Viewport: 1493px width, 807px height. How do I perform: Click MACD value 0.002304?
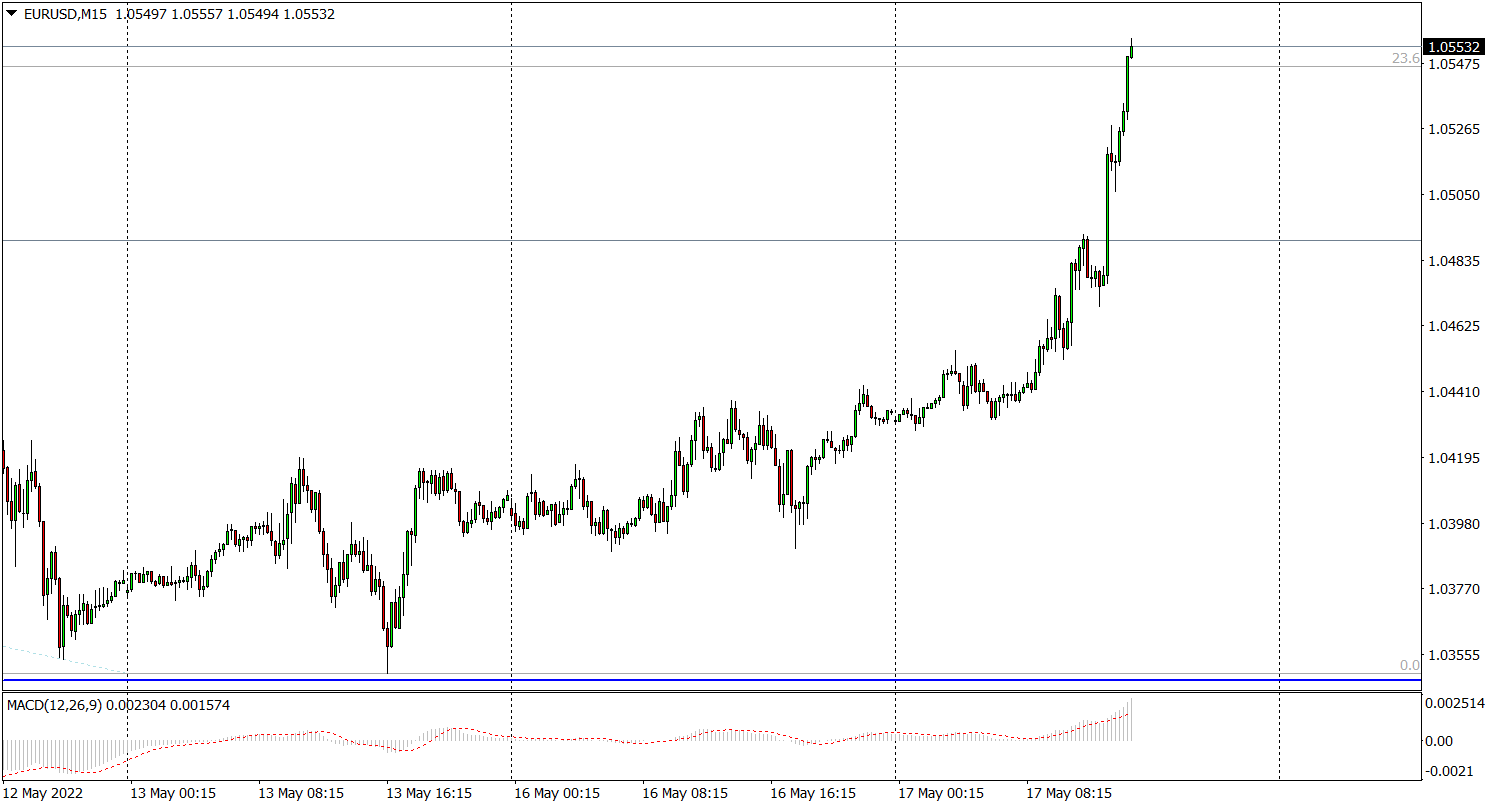click(x=137, y=705)
